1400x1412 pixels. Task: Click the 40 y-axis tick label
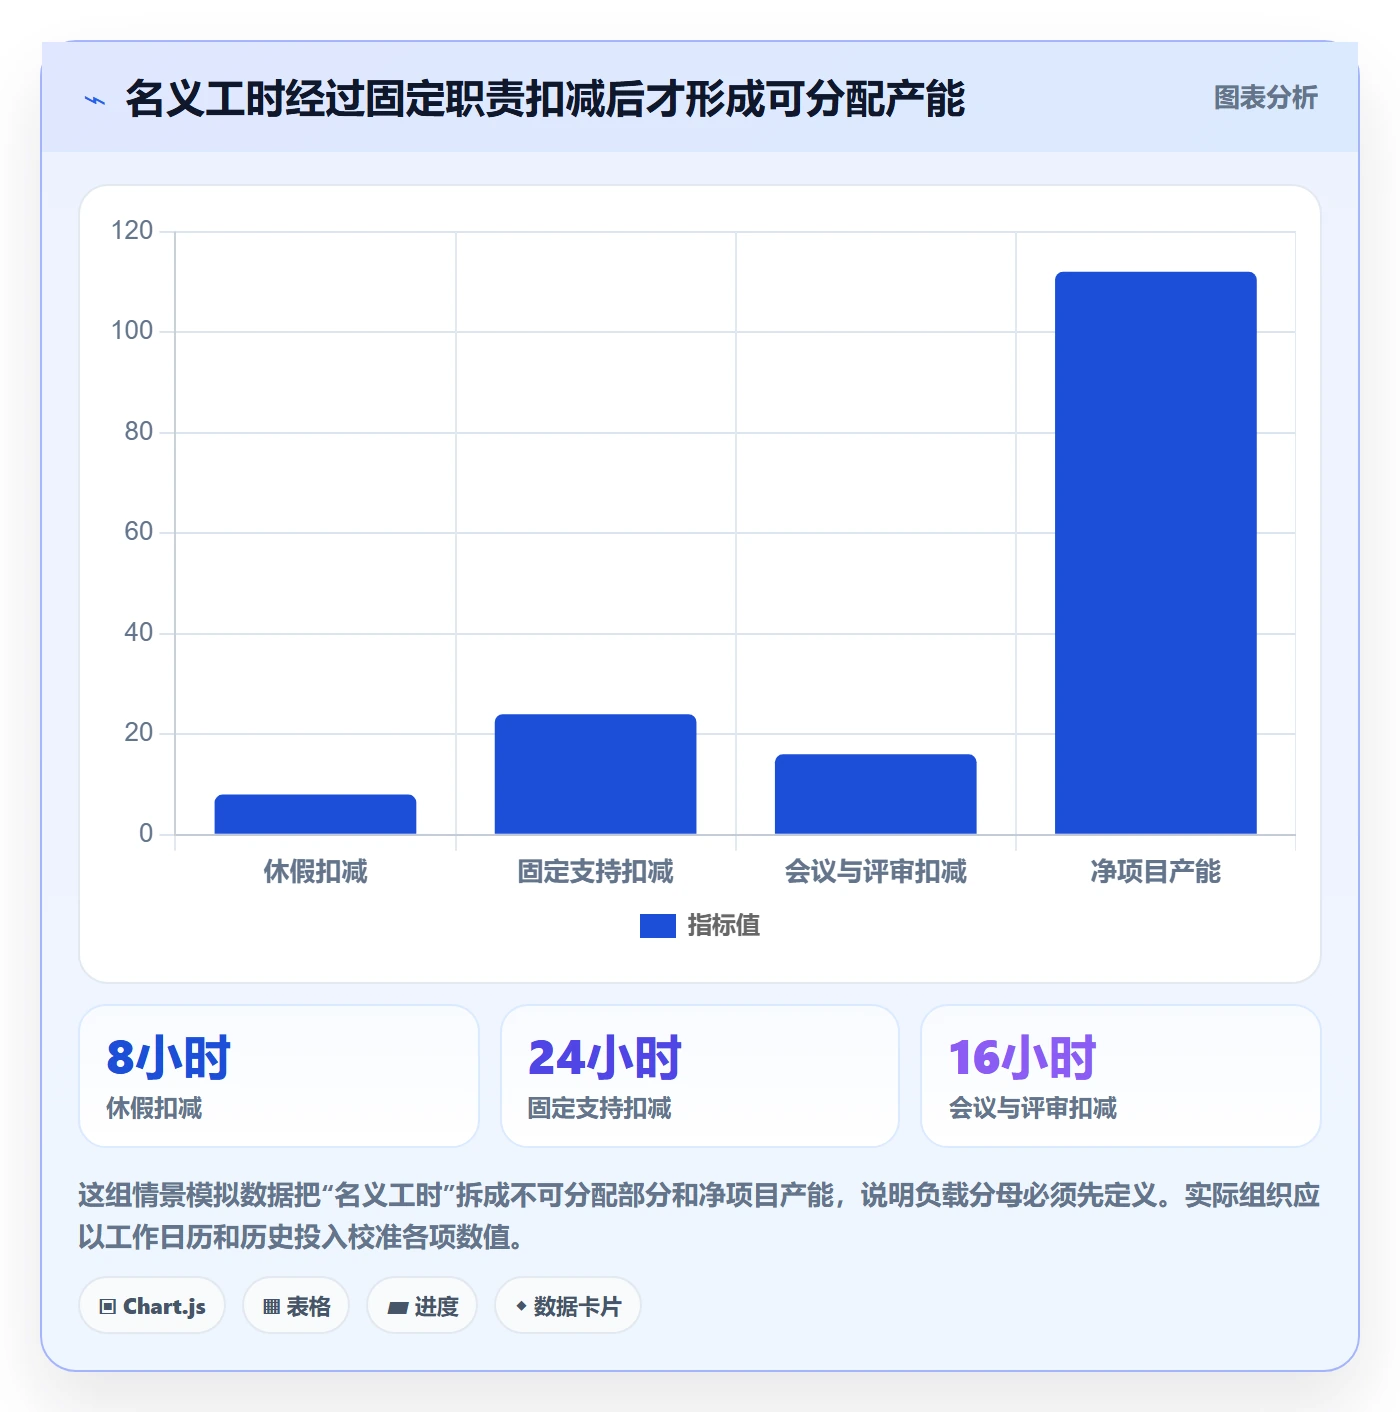pos(138,633)
